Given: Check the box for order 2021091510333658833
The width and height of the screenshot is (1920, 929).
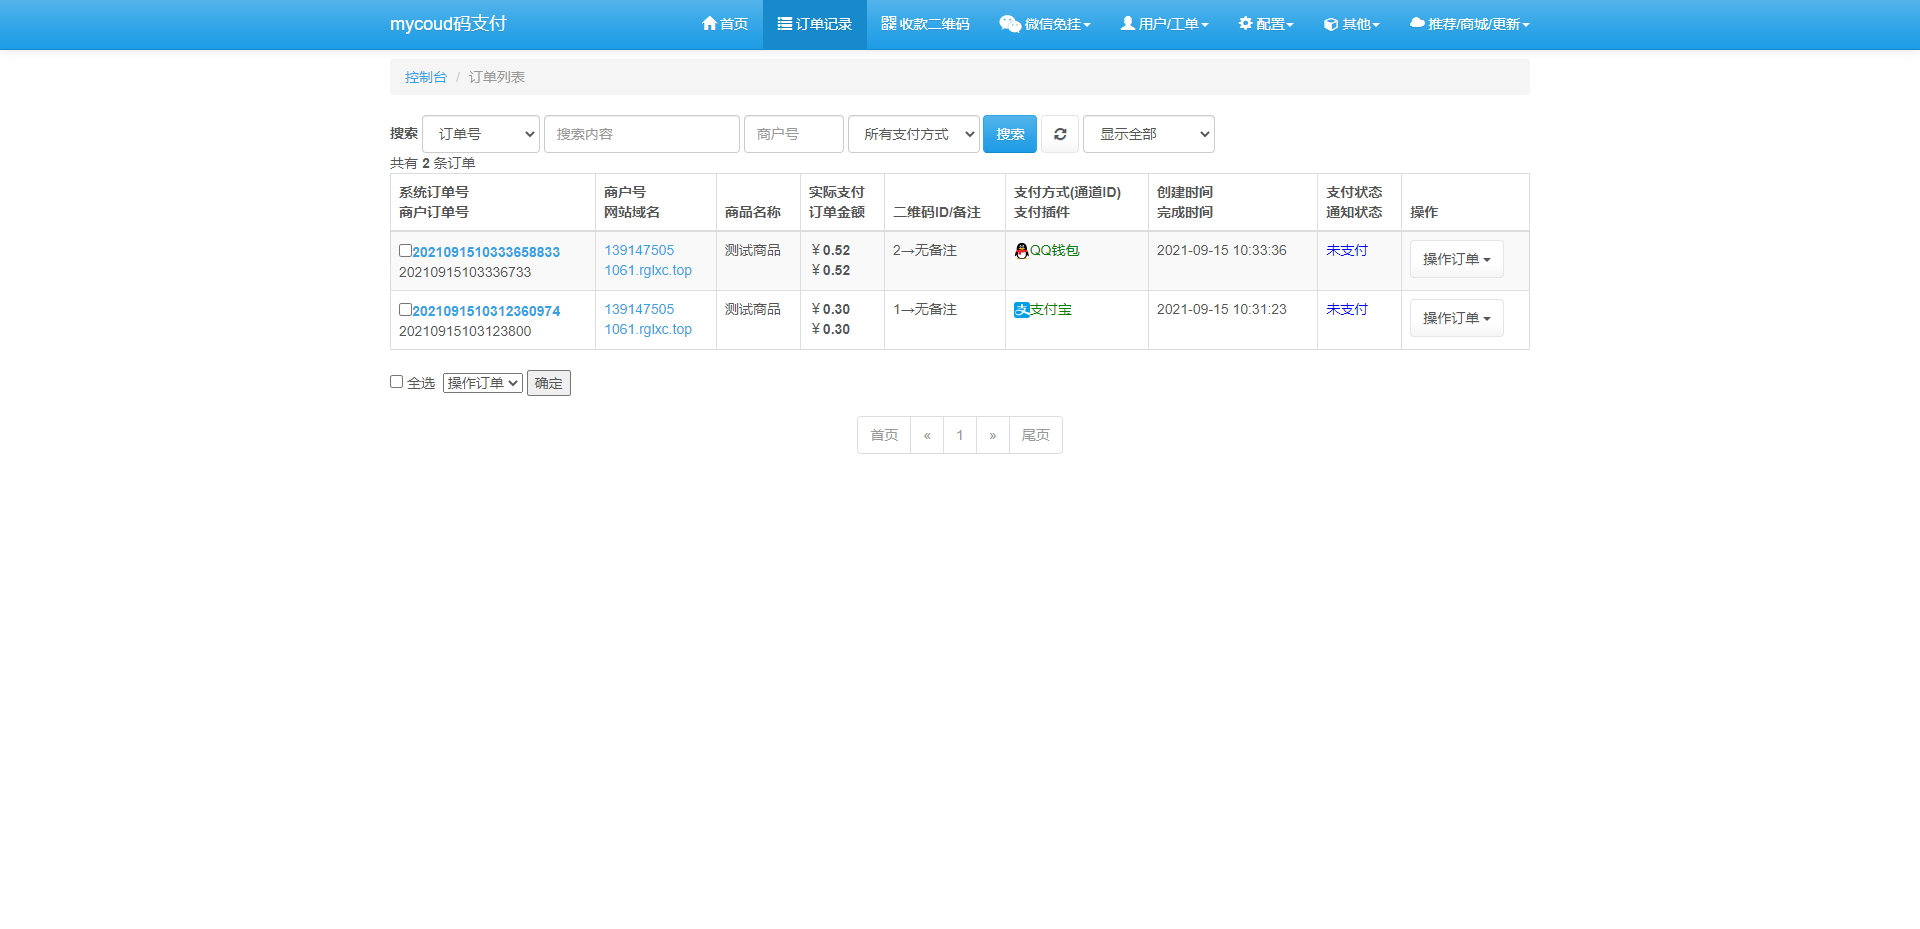Looking at the screenshot, I should 405,251.
